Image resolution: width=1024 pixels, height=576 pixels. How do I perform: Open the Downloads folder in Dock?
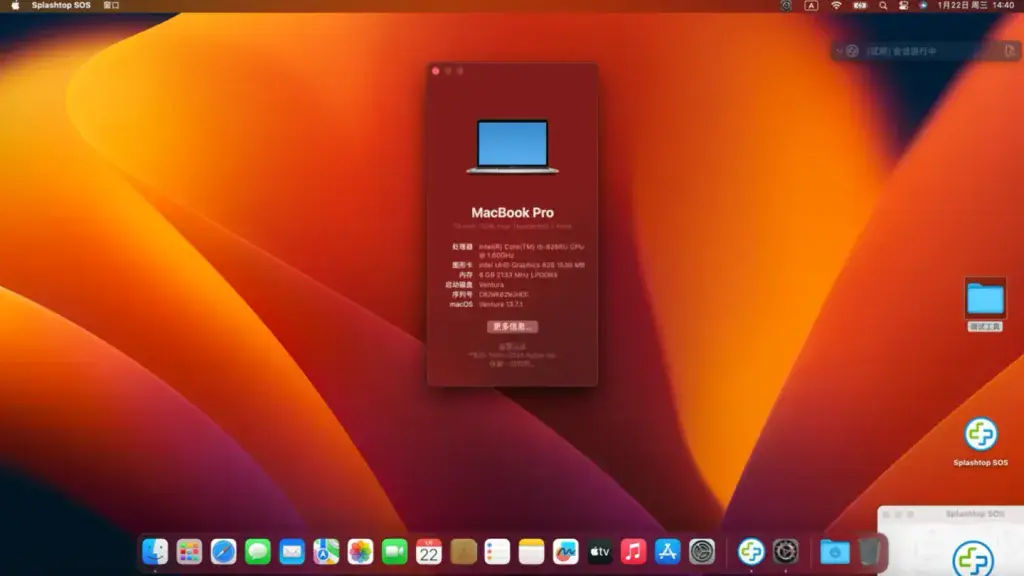coord(835,552)
